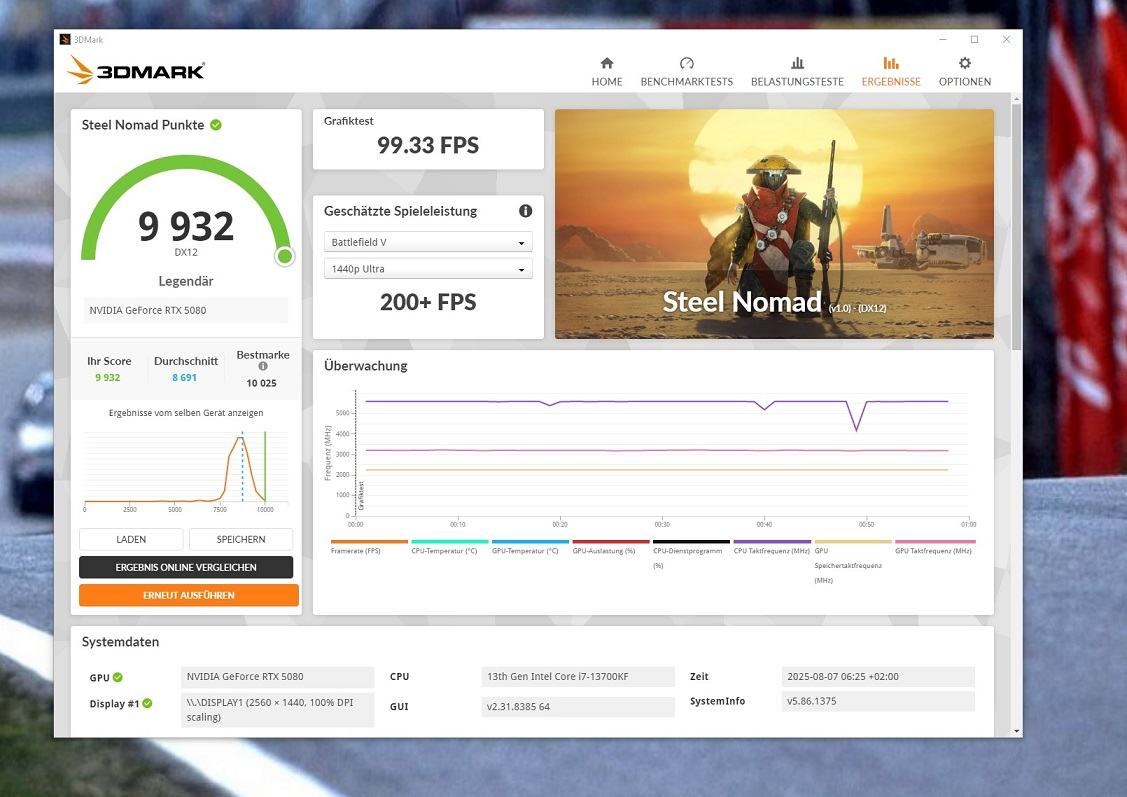
Task: Click the Bestmarke value 10 025
Action: click(261, 383)
